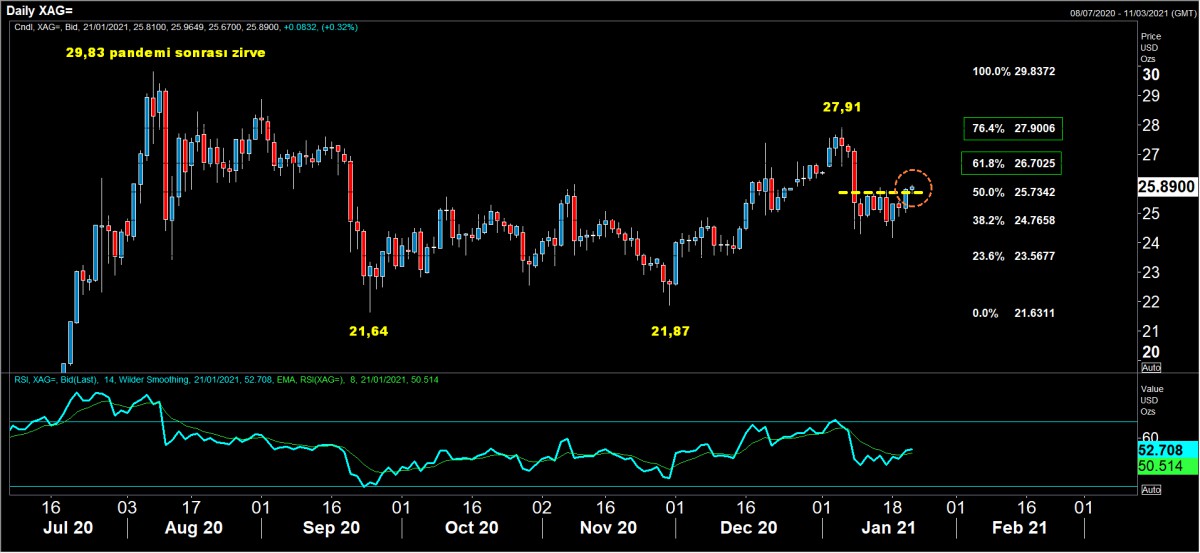Click the 50.0% 25.7342 Fibonacci label
This screenshot has height=553, width=1200.
(x=1014, y=192)
